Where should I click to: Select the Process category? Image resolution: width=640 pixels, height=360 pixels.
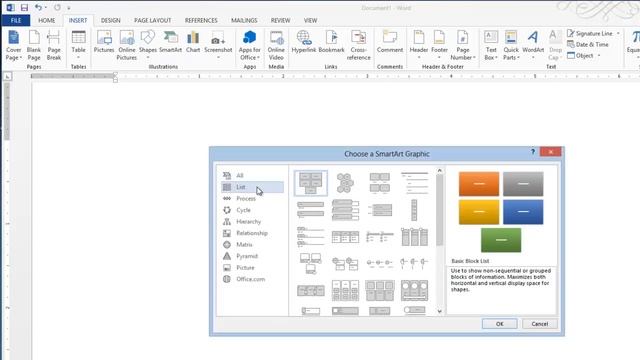tap(252, 198)
